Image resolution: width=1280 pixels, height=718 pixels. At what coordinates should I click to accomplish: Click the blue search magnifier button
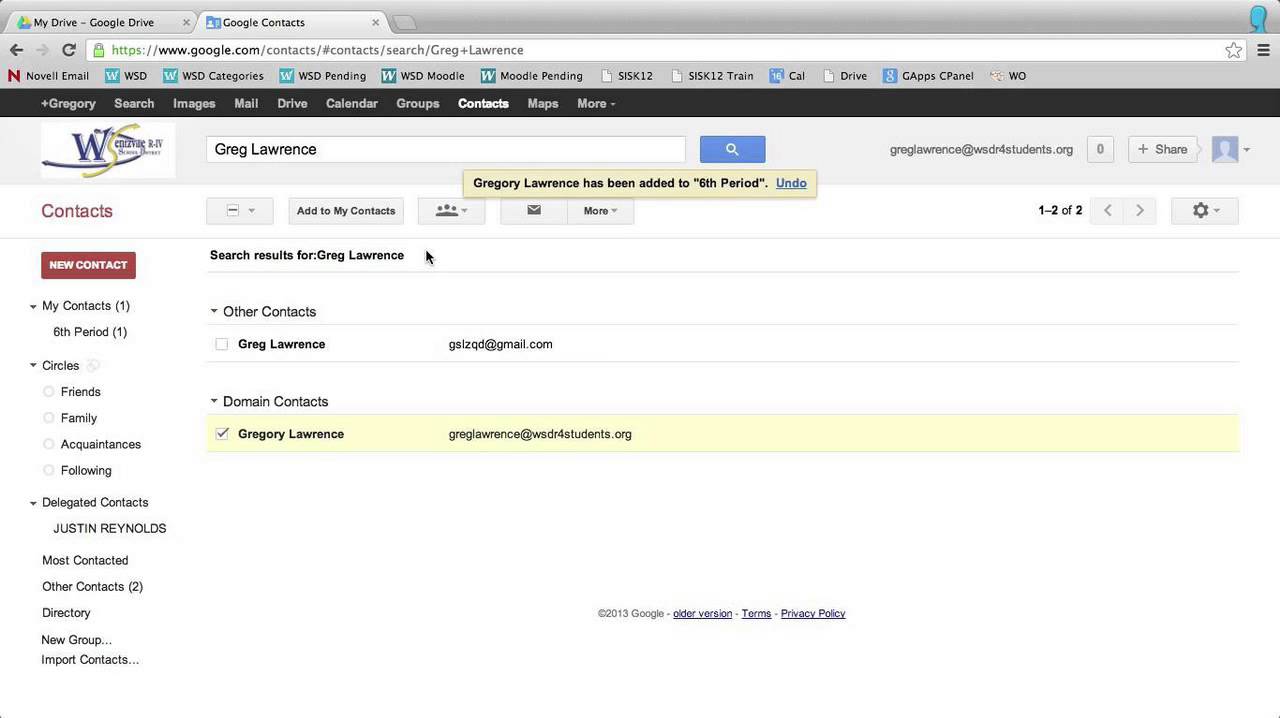(732, 149)
